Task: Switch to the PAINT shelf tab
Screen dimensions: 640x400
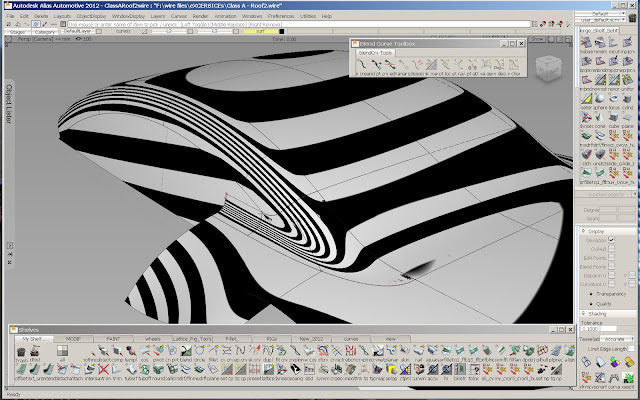Action: click(x=112, y=340)
